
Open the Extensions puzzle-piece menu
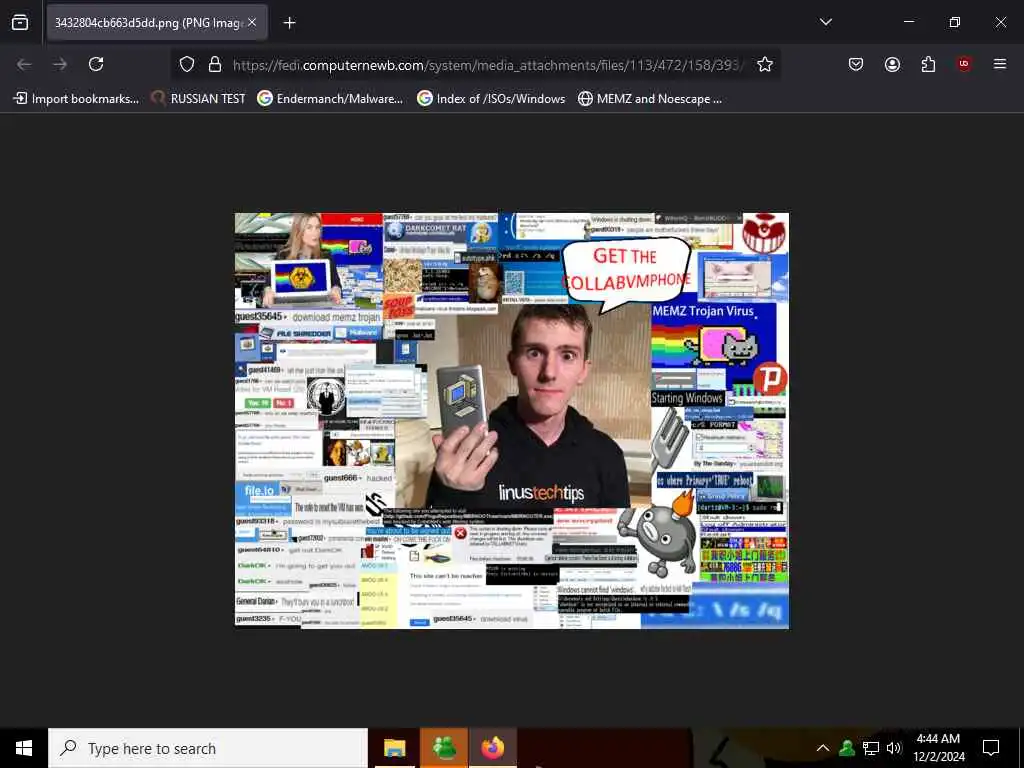[x=928, y=64]
